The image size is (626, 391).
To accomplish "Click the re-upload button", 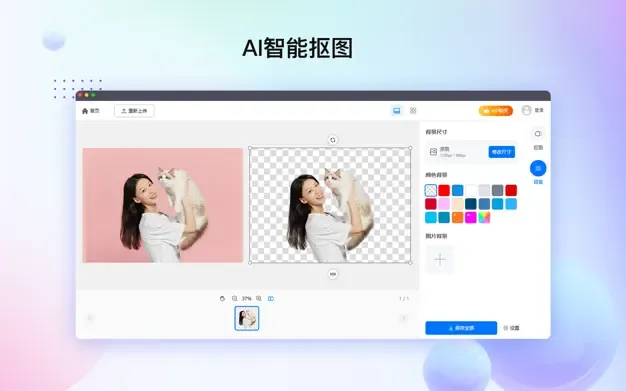I will 134,111.
